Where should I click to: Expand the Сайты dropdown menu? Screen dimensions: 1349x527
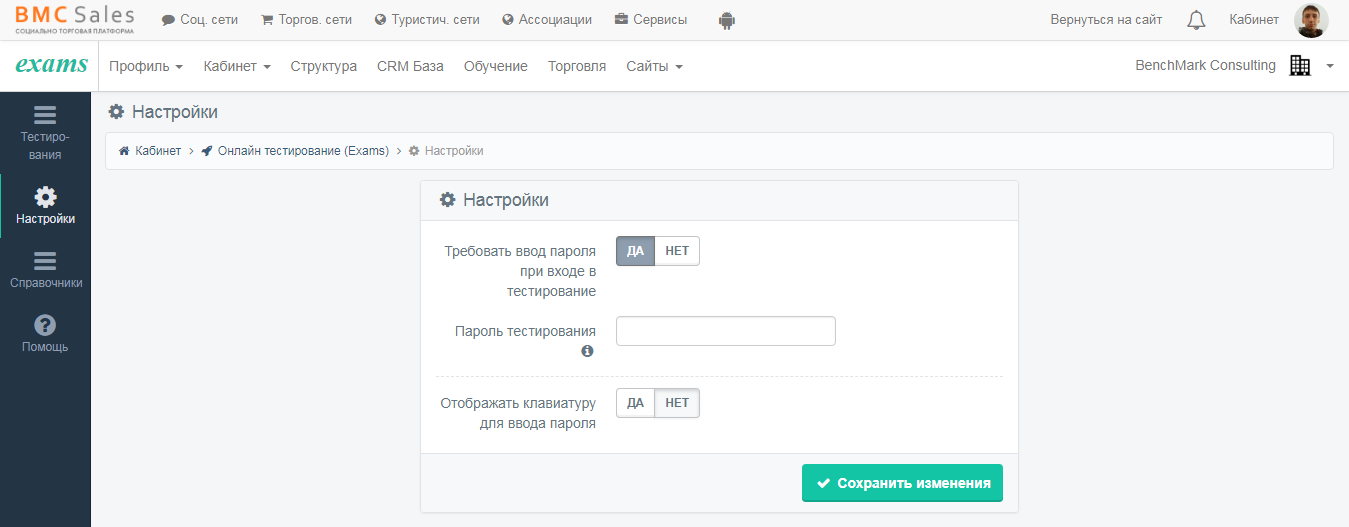(654, 66)
